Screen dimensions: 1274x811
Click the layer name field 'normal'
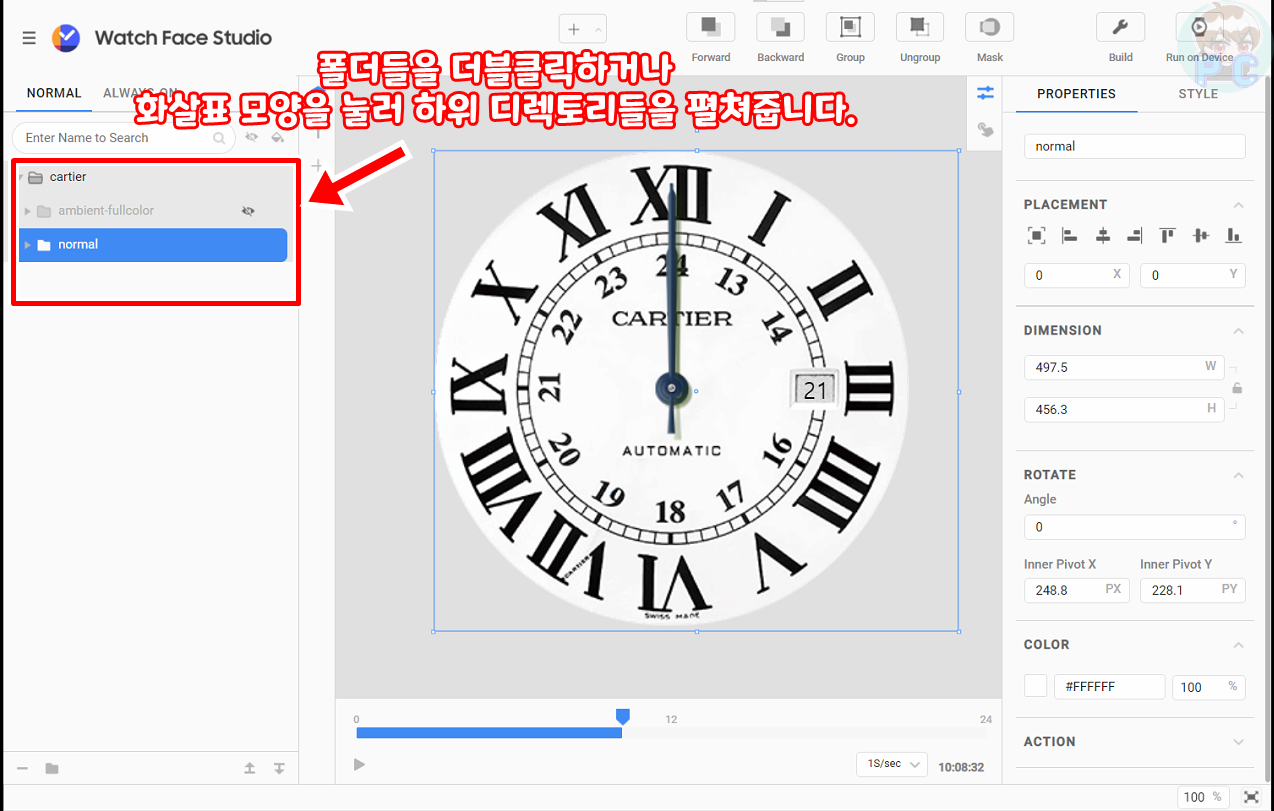point(1135,146)
